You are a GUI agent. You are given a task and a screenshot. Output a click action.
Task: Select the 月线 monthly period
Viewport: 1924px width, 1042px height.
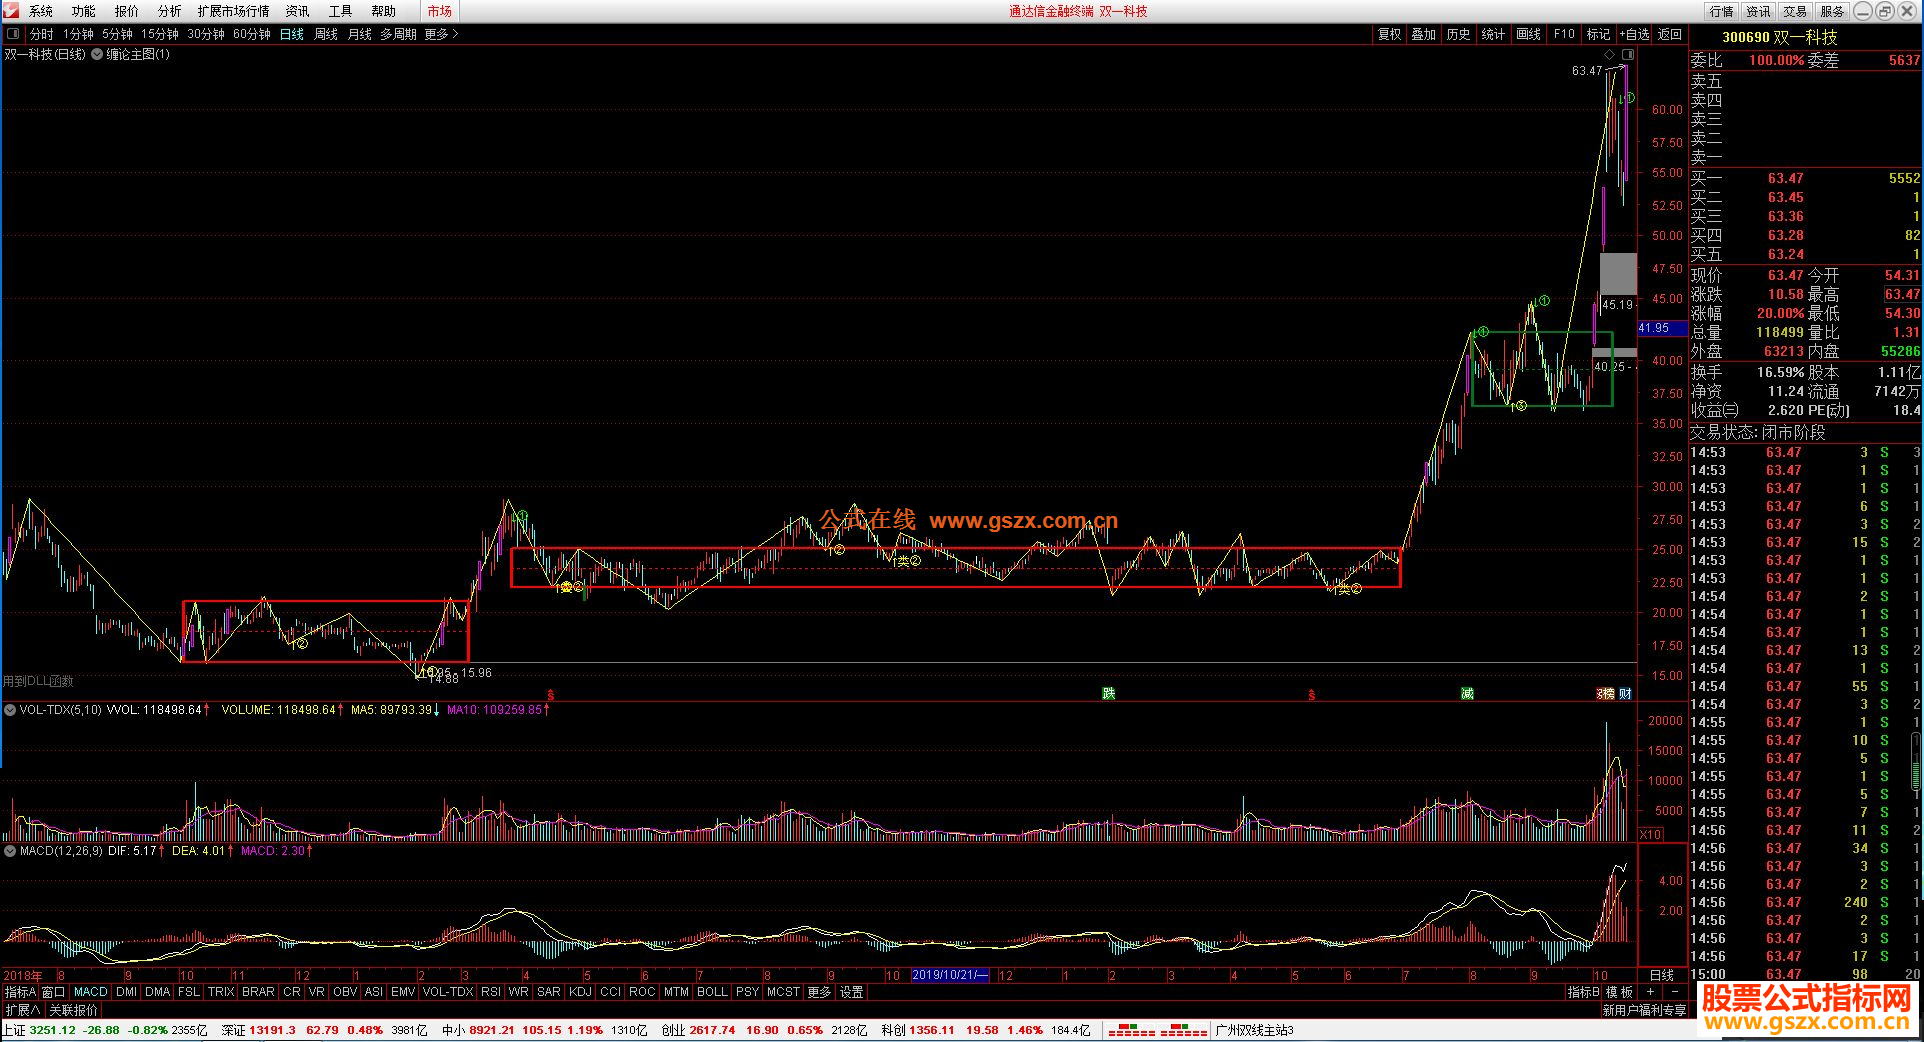(x=360, y=34)
